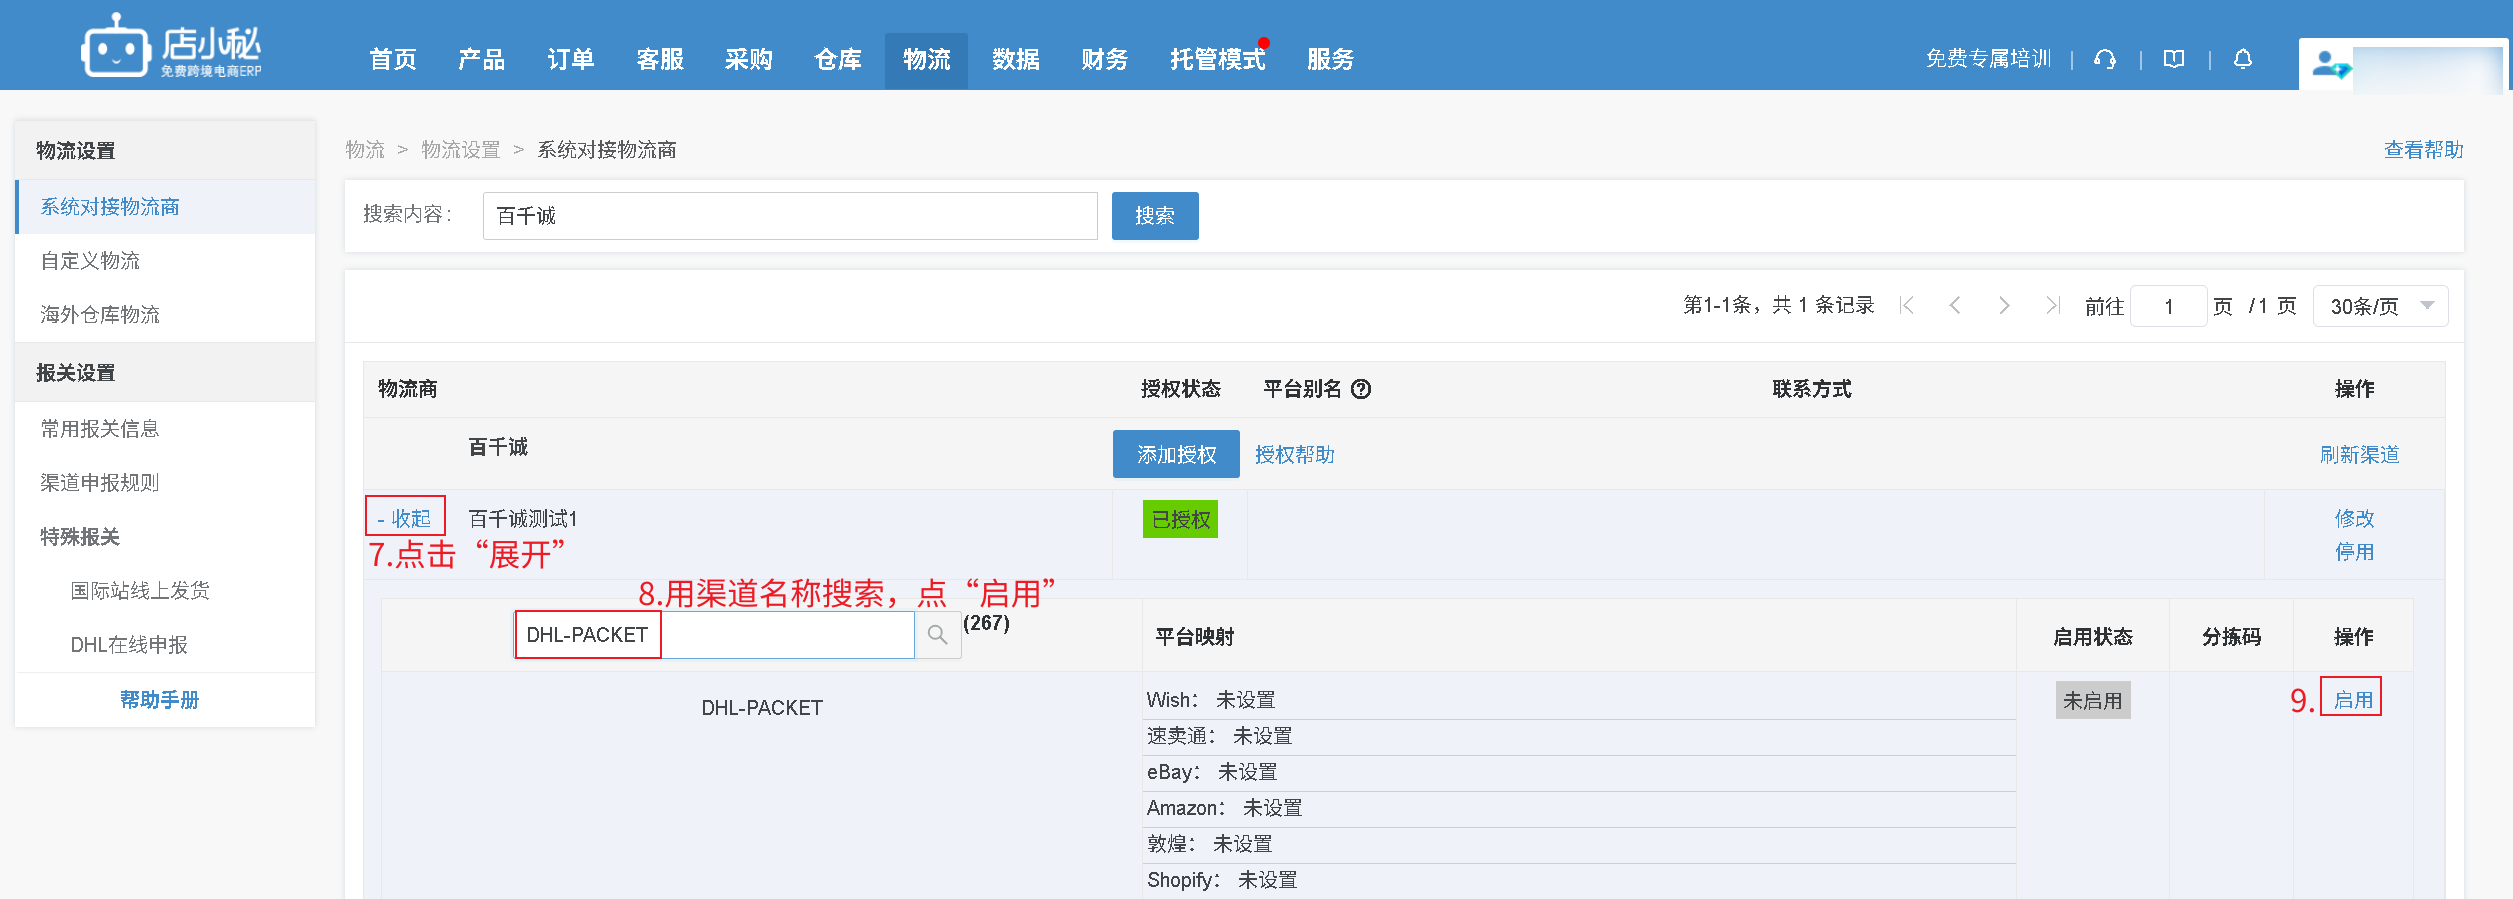Go to the first page arrow

1906,306
